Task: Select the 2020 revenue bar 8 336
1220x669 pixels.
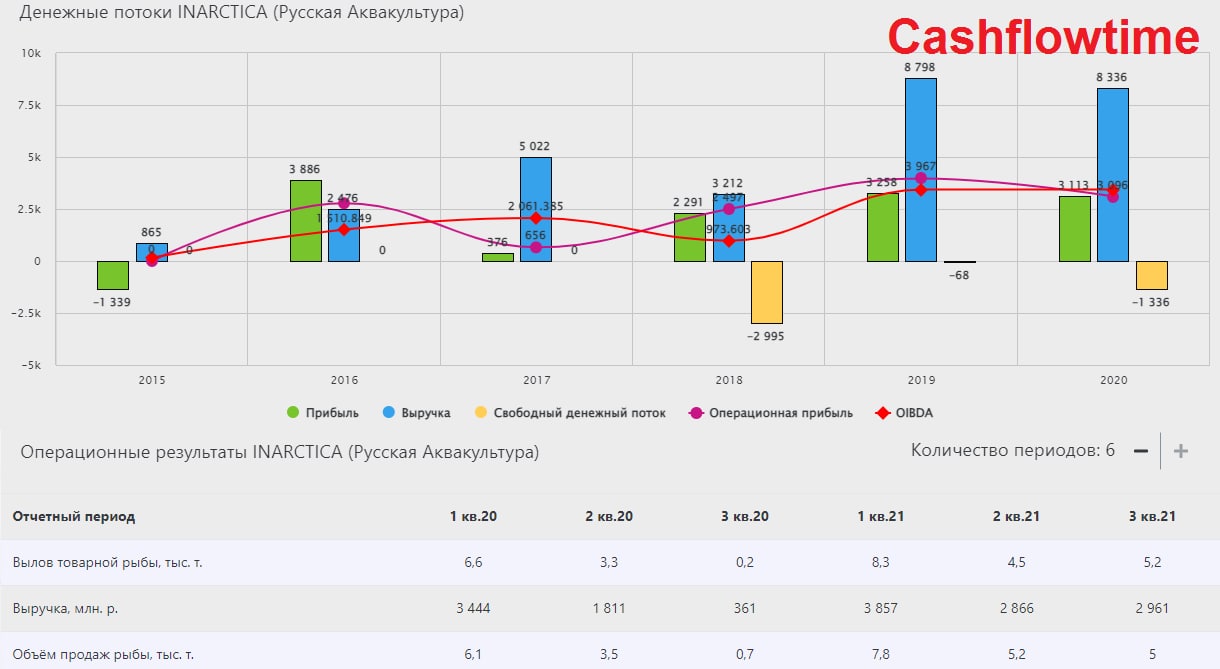Action: 1113,175
